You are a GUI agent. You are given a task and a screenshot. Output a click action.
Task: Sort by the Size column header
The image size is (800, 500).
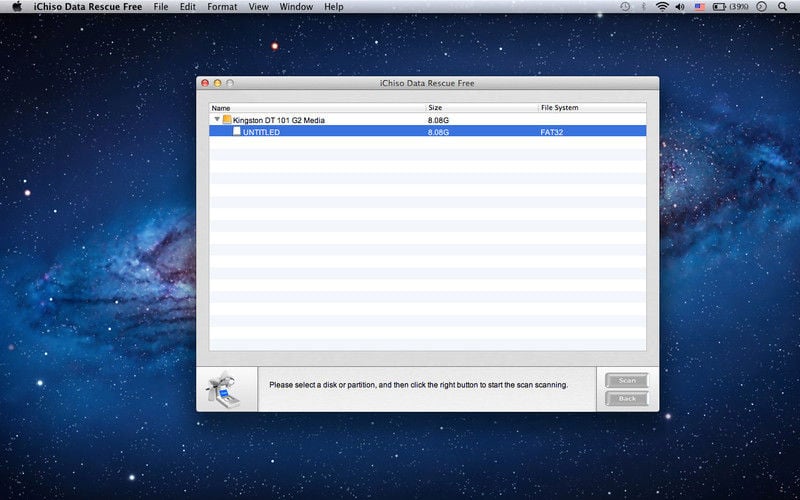pos(482,108)
